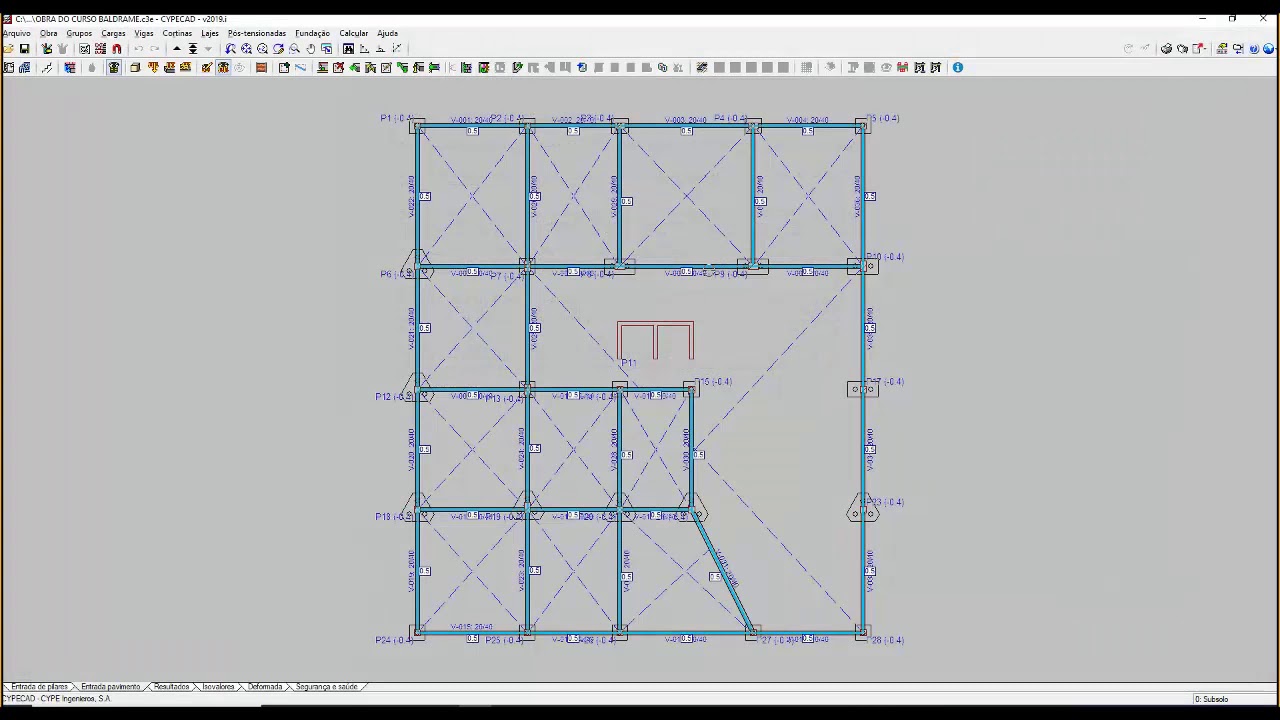Viewport: 1280px width, 720px height.
Task: Open the Cargas menu
Action: 113,33
